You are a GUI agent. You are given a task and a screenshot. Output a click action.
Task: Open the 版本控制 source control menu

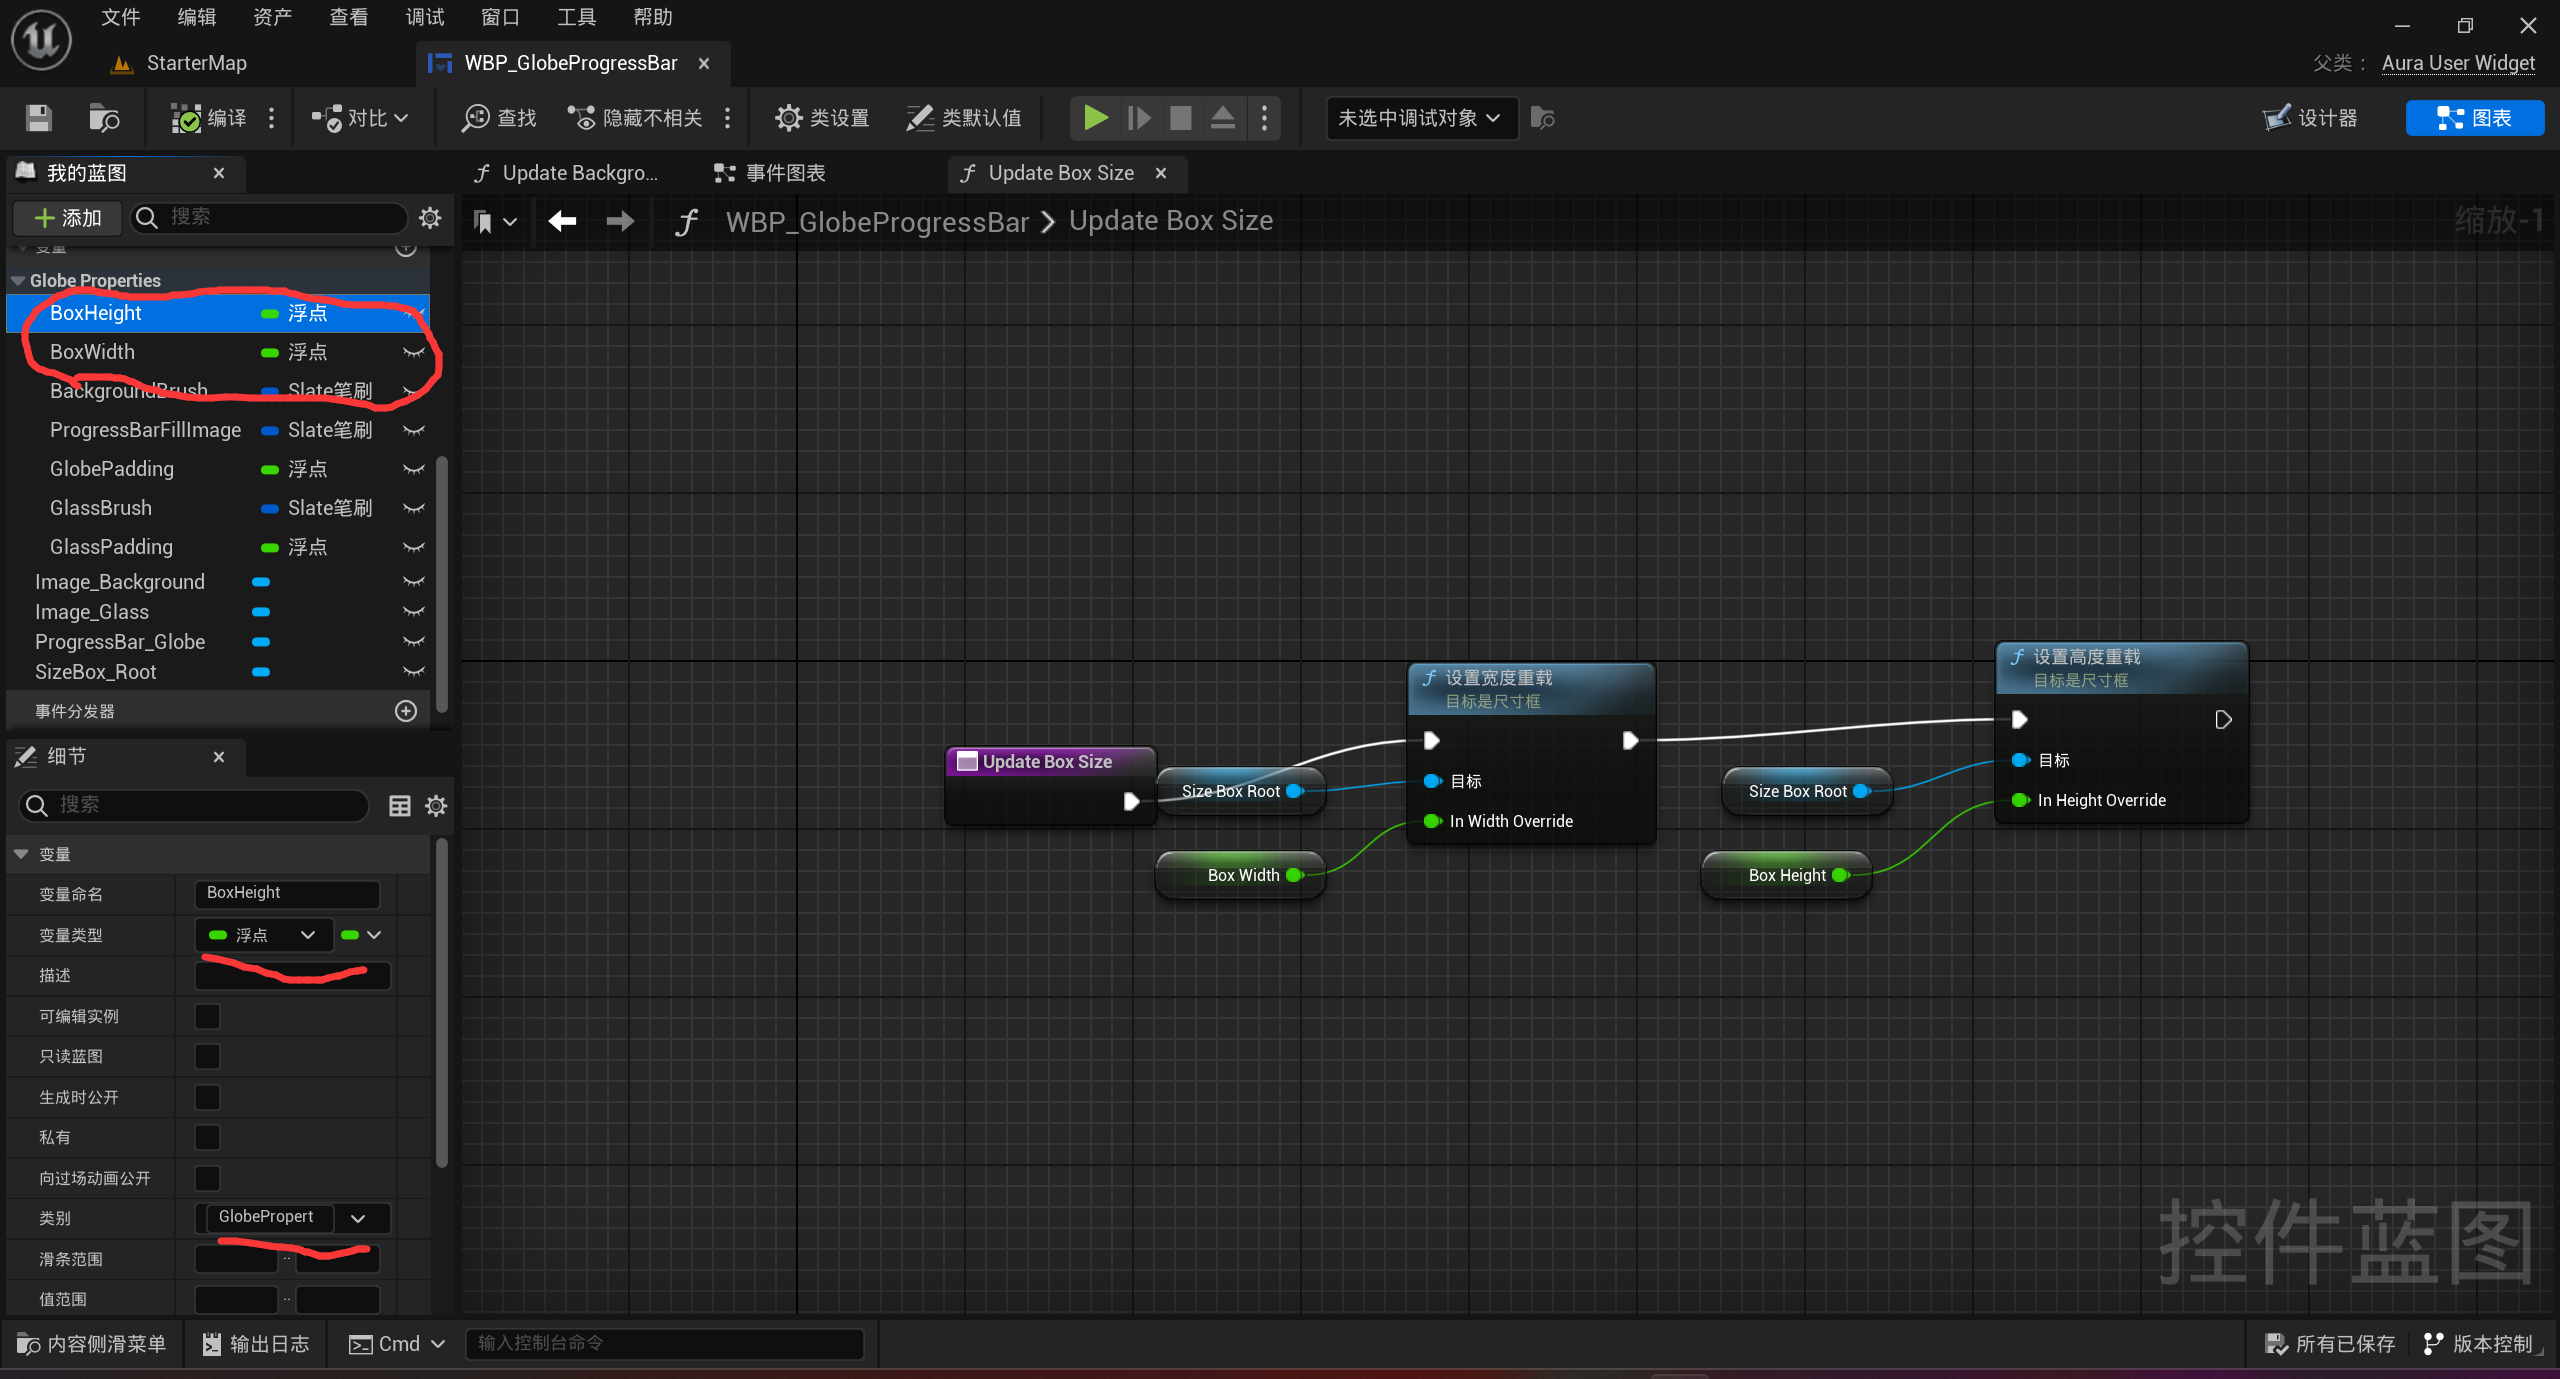pos(2480,1344)
